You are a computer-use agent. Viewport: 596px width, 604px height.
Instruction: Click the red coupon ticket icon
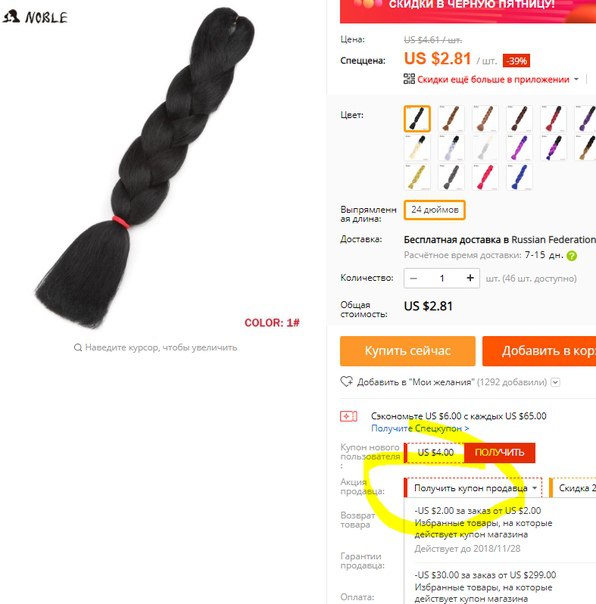pyautogui.click(x=348, y=416)
